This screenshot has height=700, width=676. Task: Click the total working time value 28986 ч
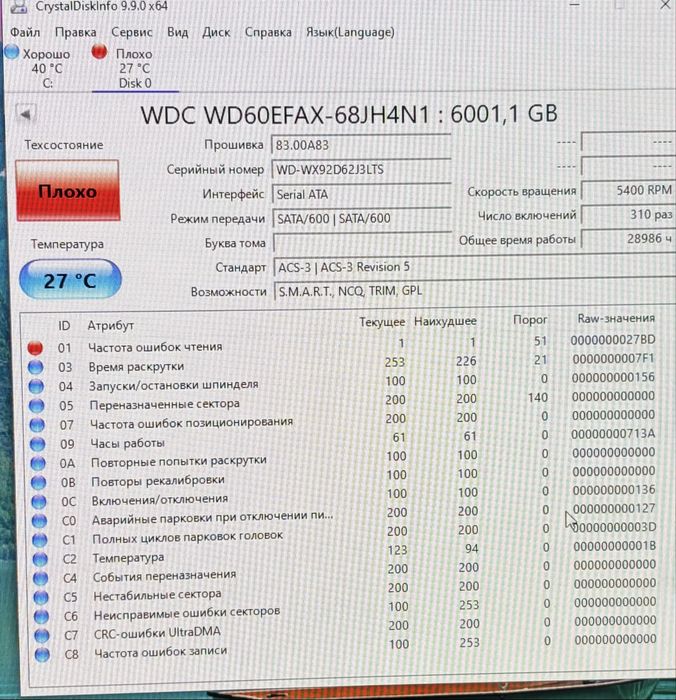click(628, 239)
